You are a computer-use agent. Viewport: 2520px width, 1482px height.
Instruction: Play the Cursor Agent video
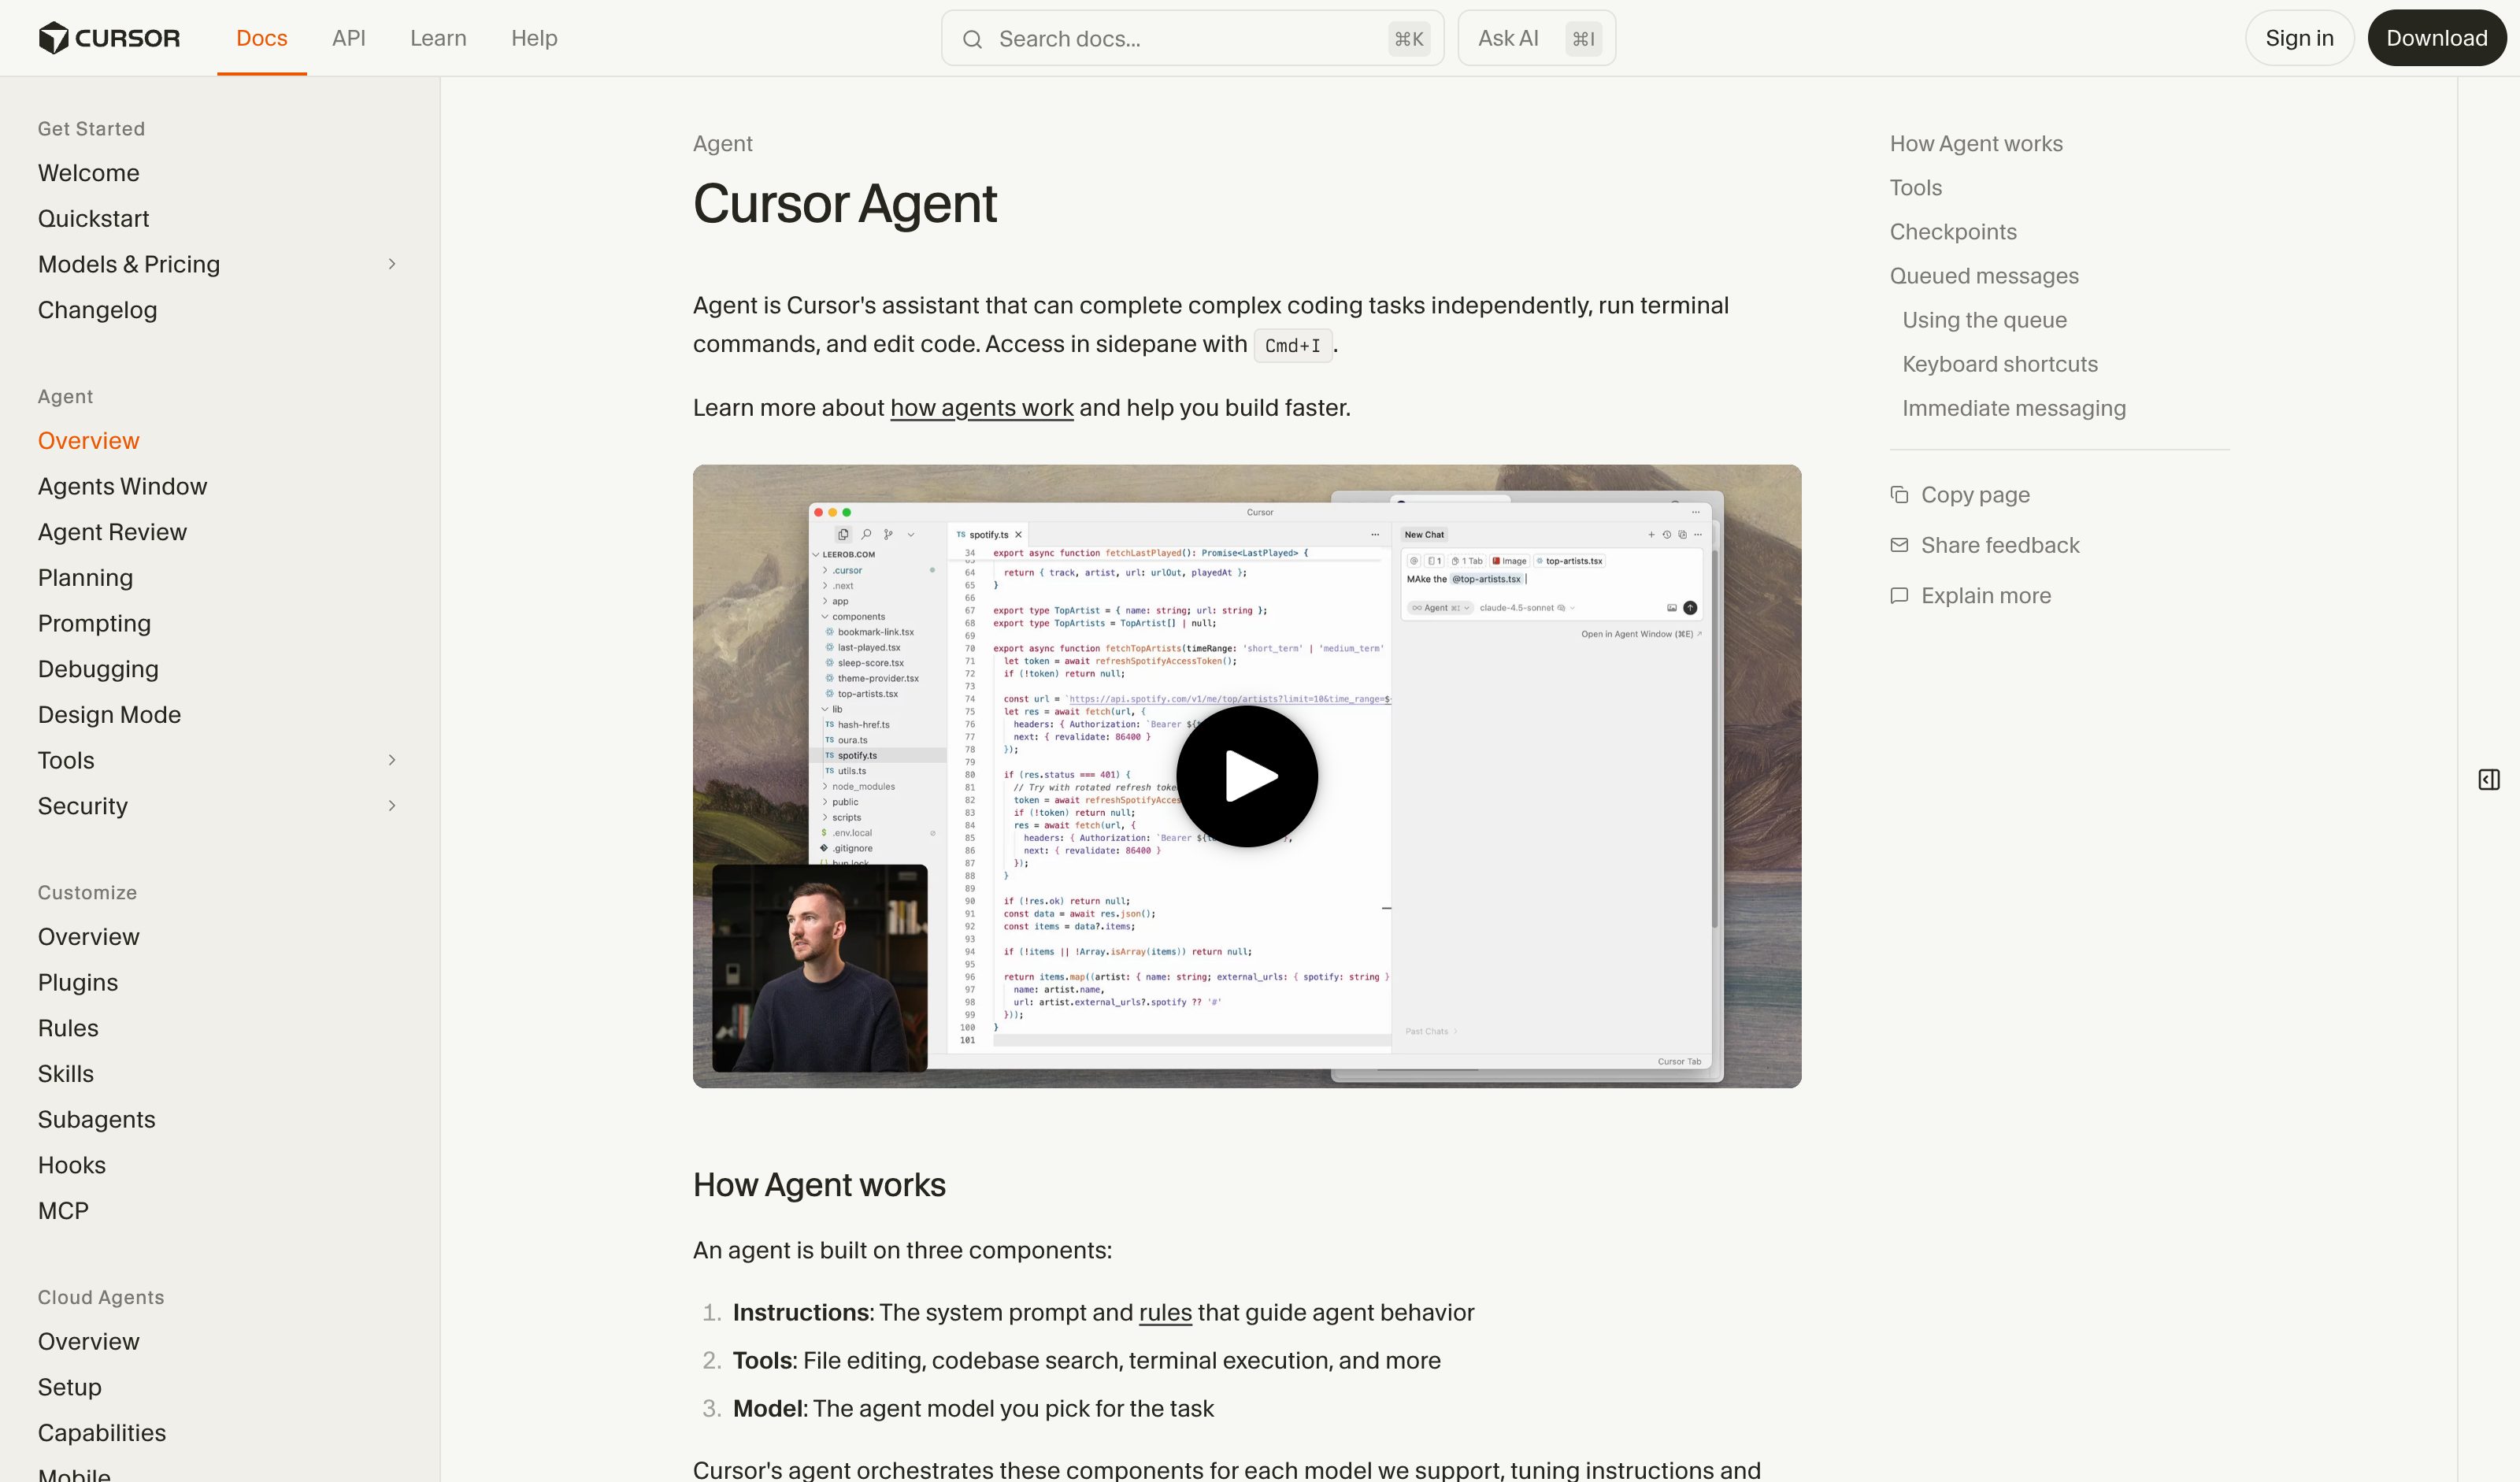[x=1247, y=776]
